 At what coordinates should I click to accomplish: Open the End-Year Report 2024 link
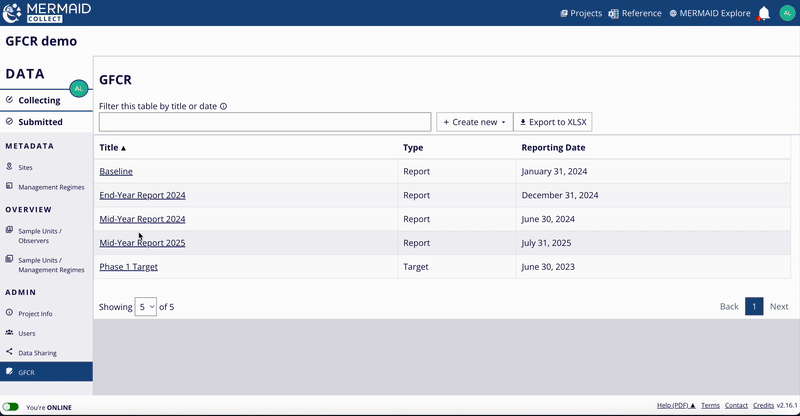142,195
